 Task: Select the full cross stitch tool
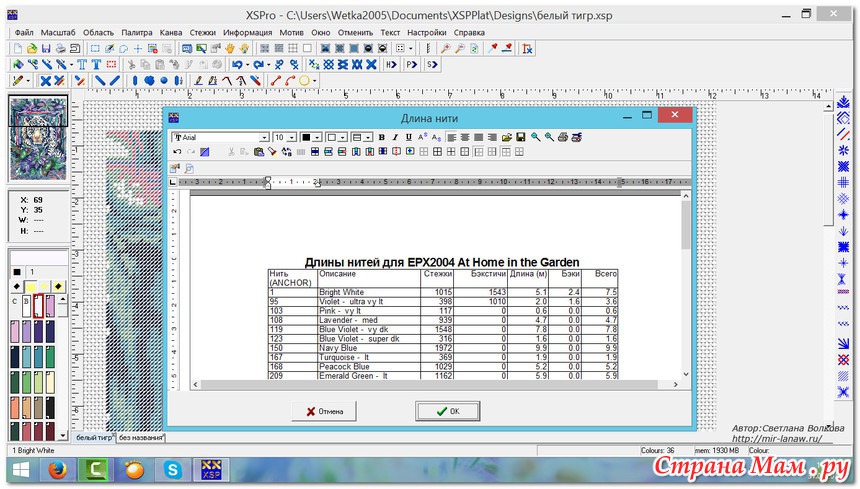pos(44,80)
